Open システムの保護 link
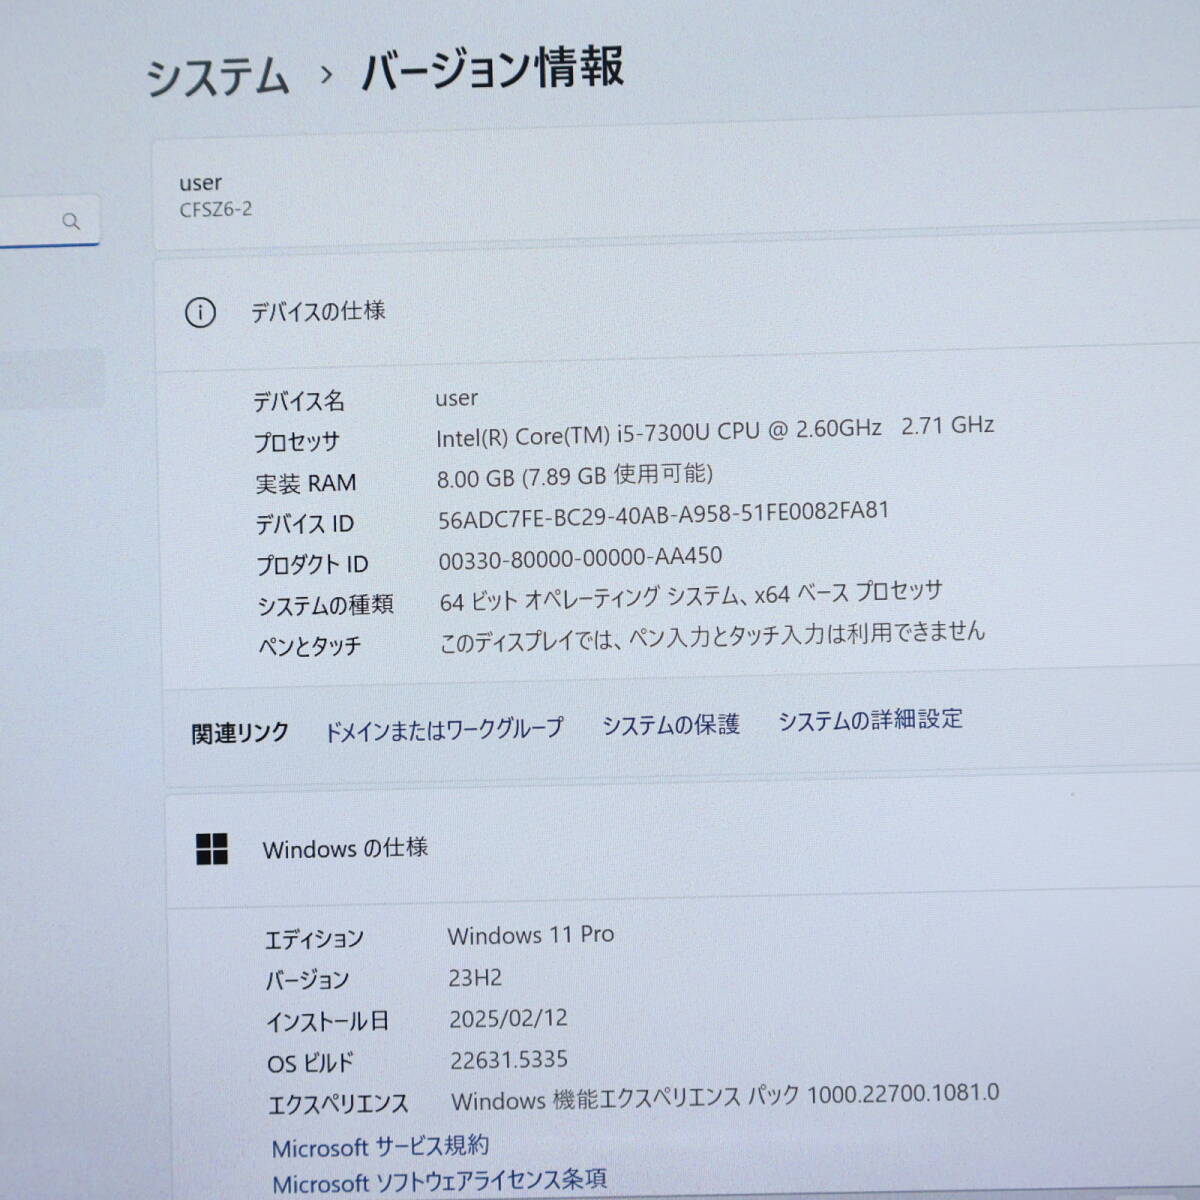1200x1200 pixels. tap(670, 724)
